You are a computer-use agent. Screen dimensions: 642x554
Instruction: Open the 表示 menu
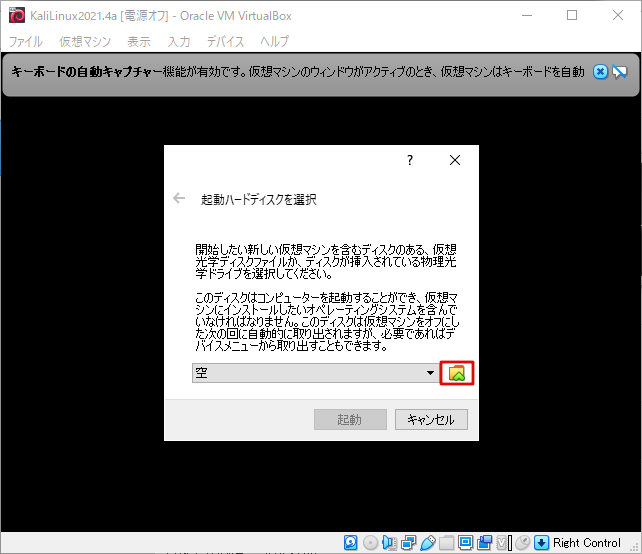(x=139, y=41)
